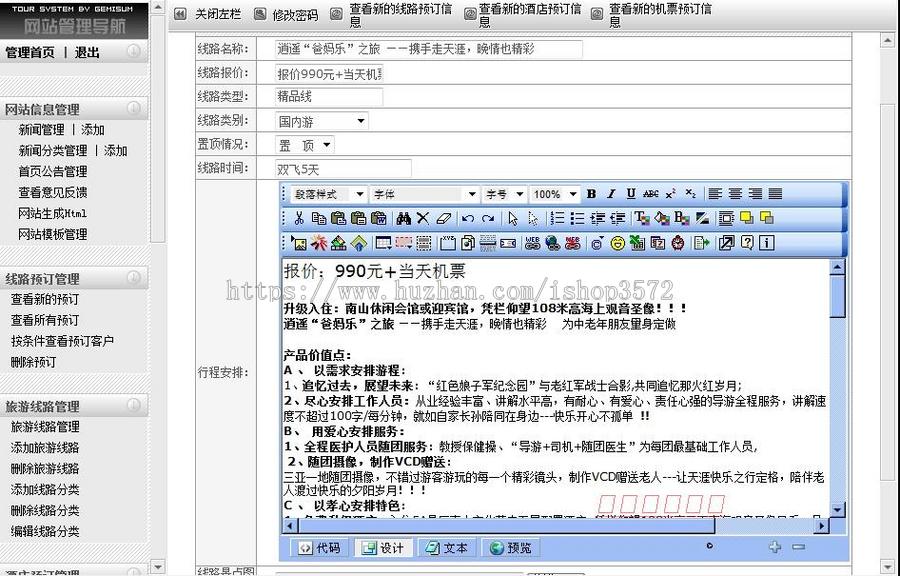
Task: Click the Delete X icon
Action: point(423,218)
